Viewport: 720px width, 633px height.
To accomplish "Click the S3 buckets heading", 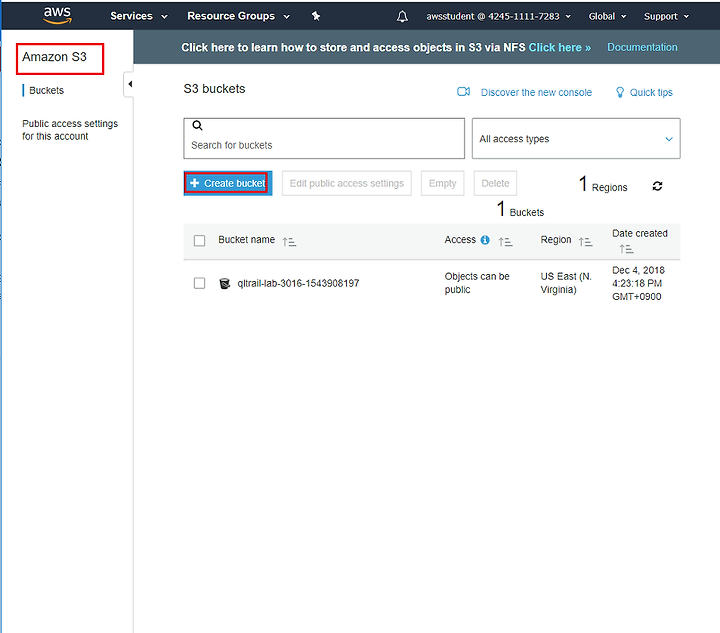I will pos(214,89).
